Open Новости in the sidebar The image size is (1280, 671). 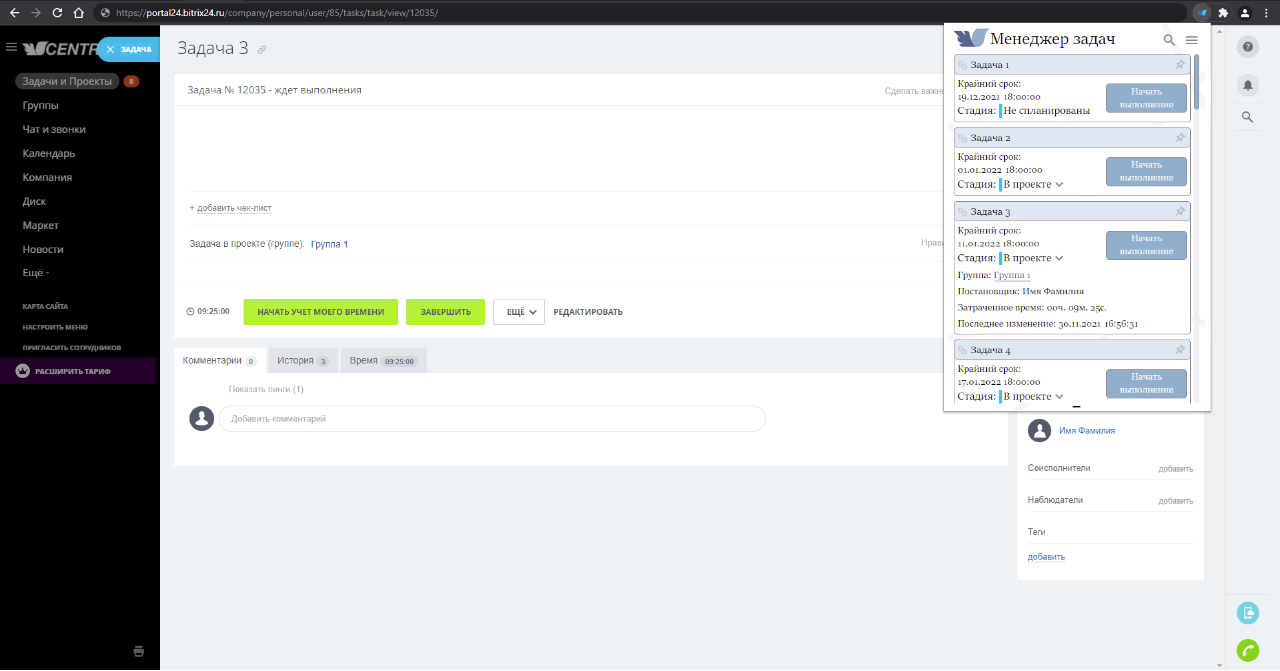43,249
